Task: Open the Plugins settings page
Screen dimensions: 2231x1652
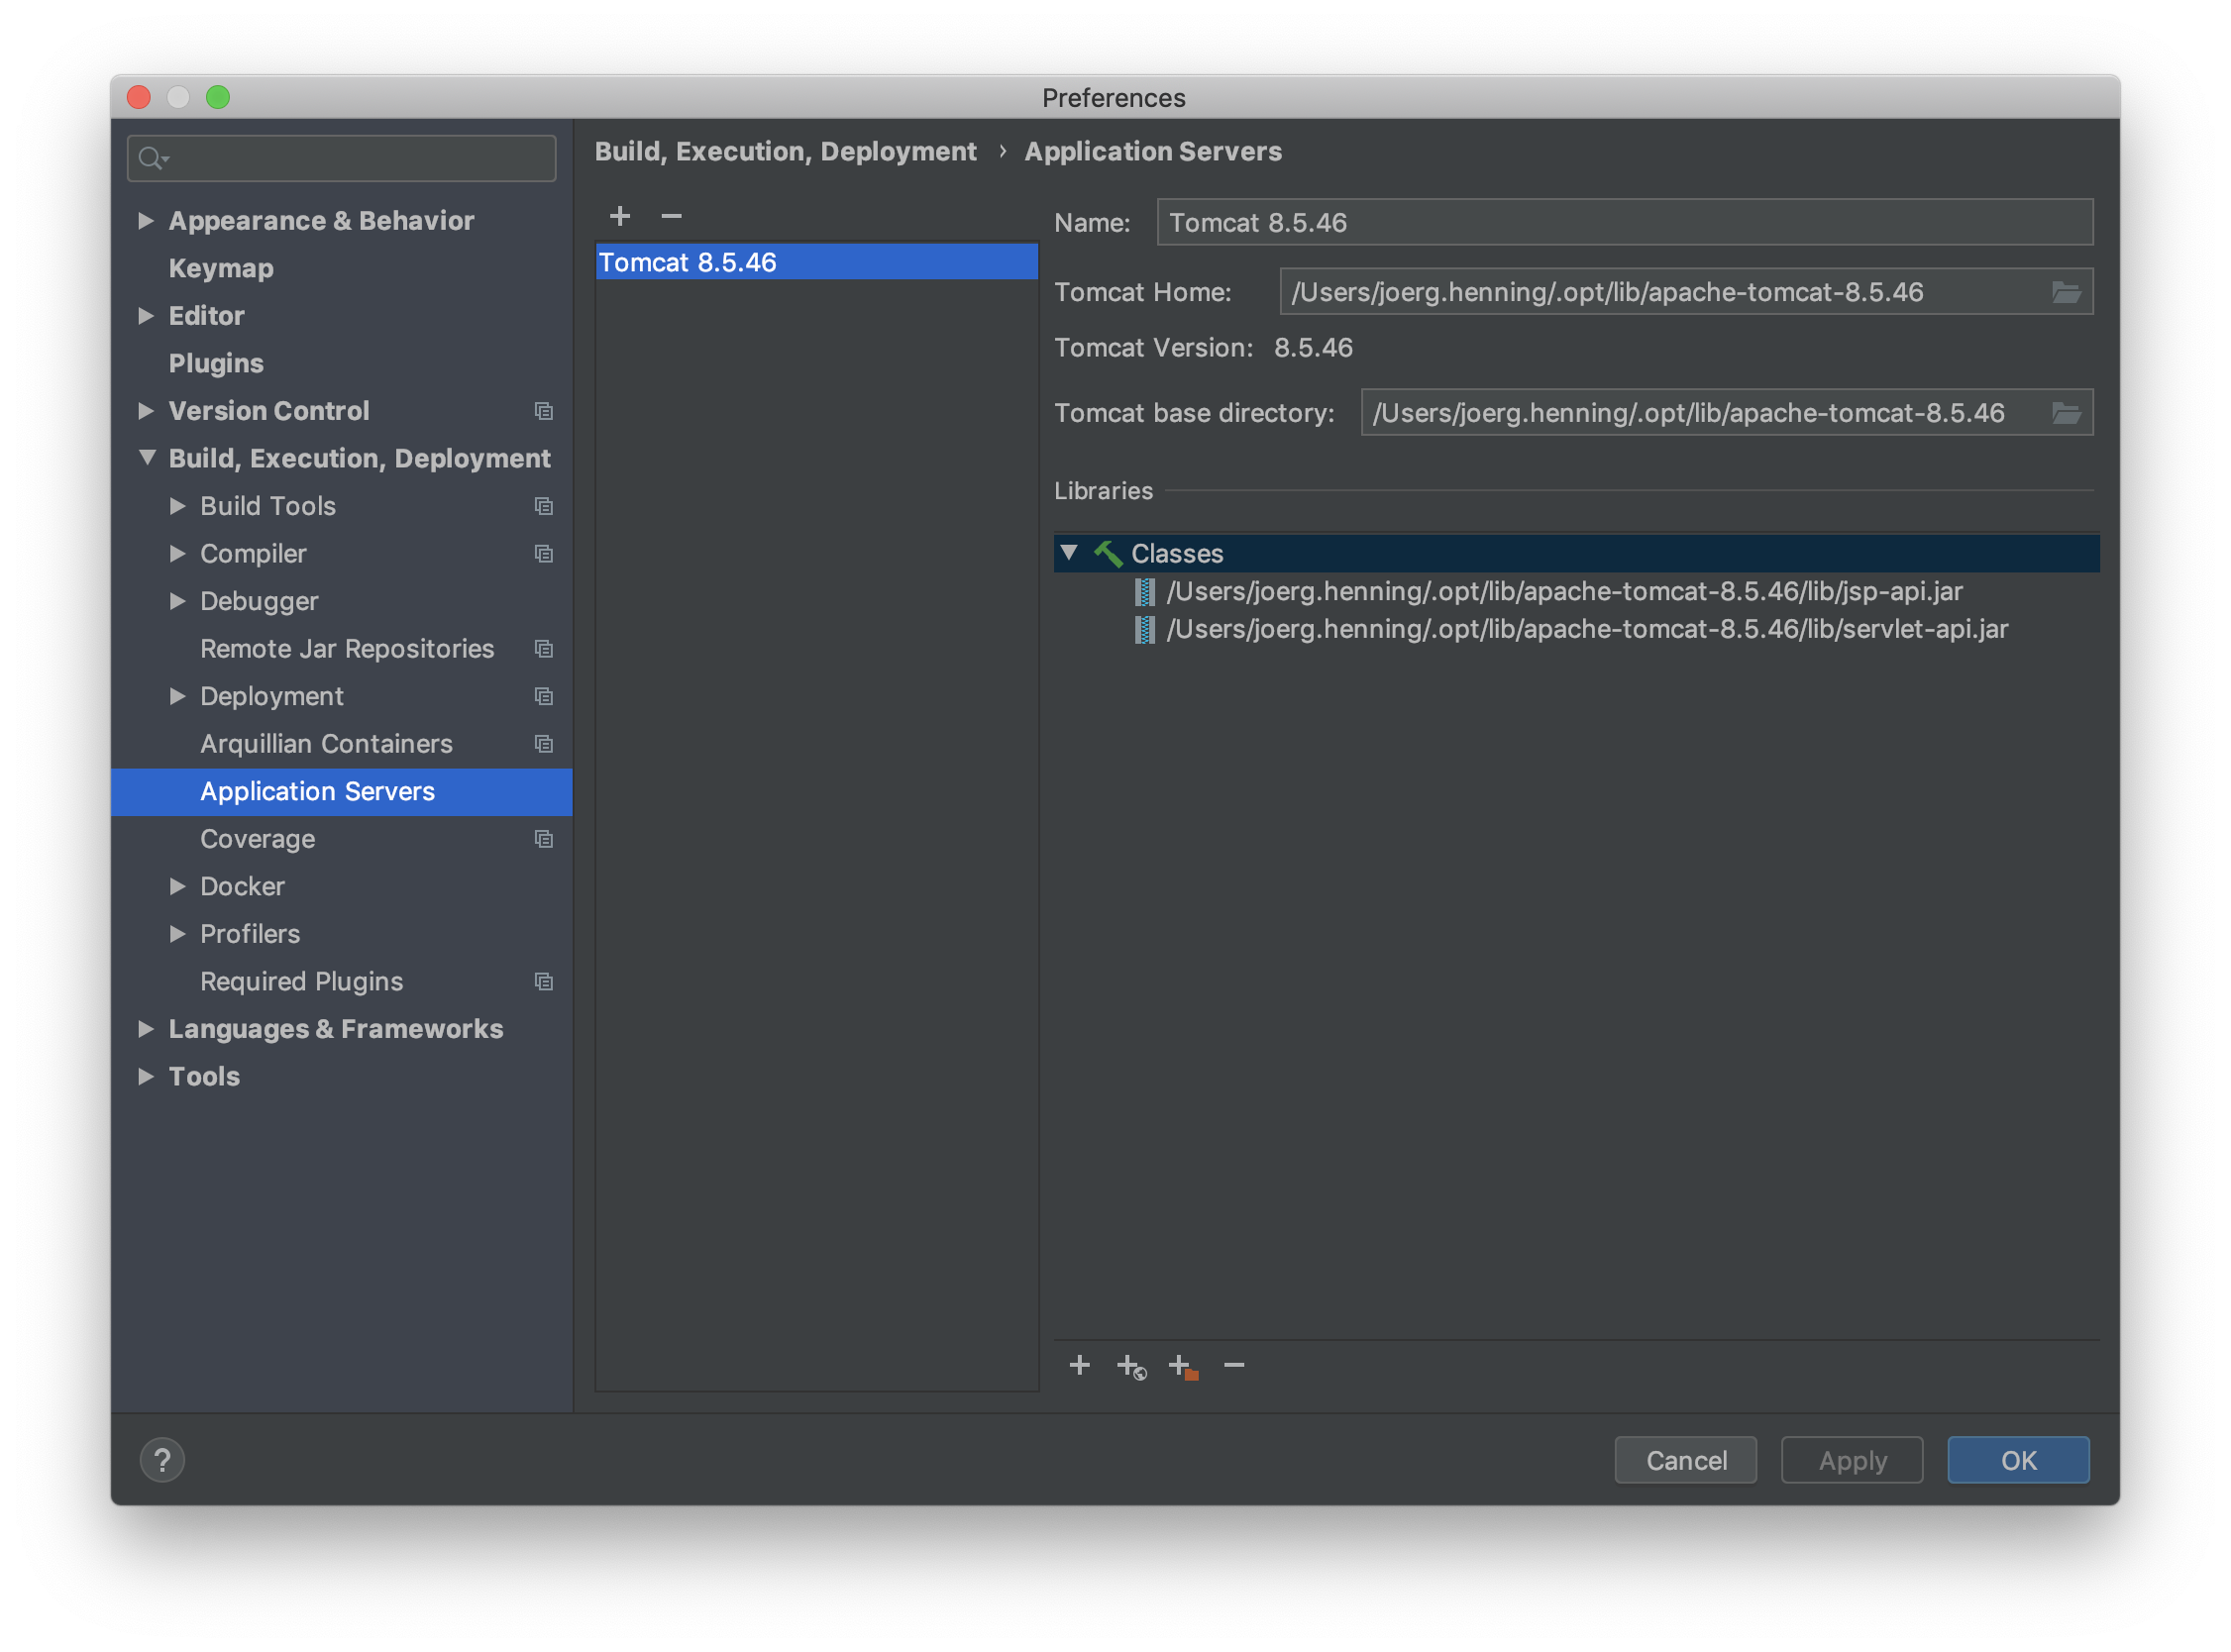Action: pos(216,363)
